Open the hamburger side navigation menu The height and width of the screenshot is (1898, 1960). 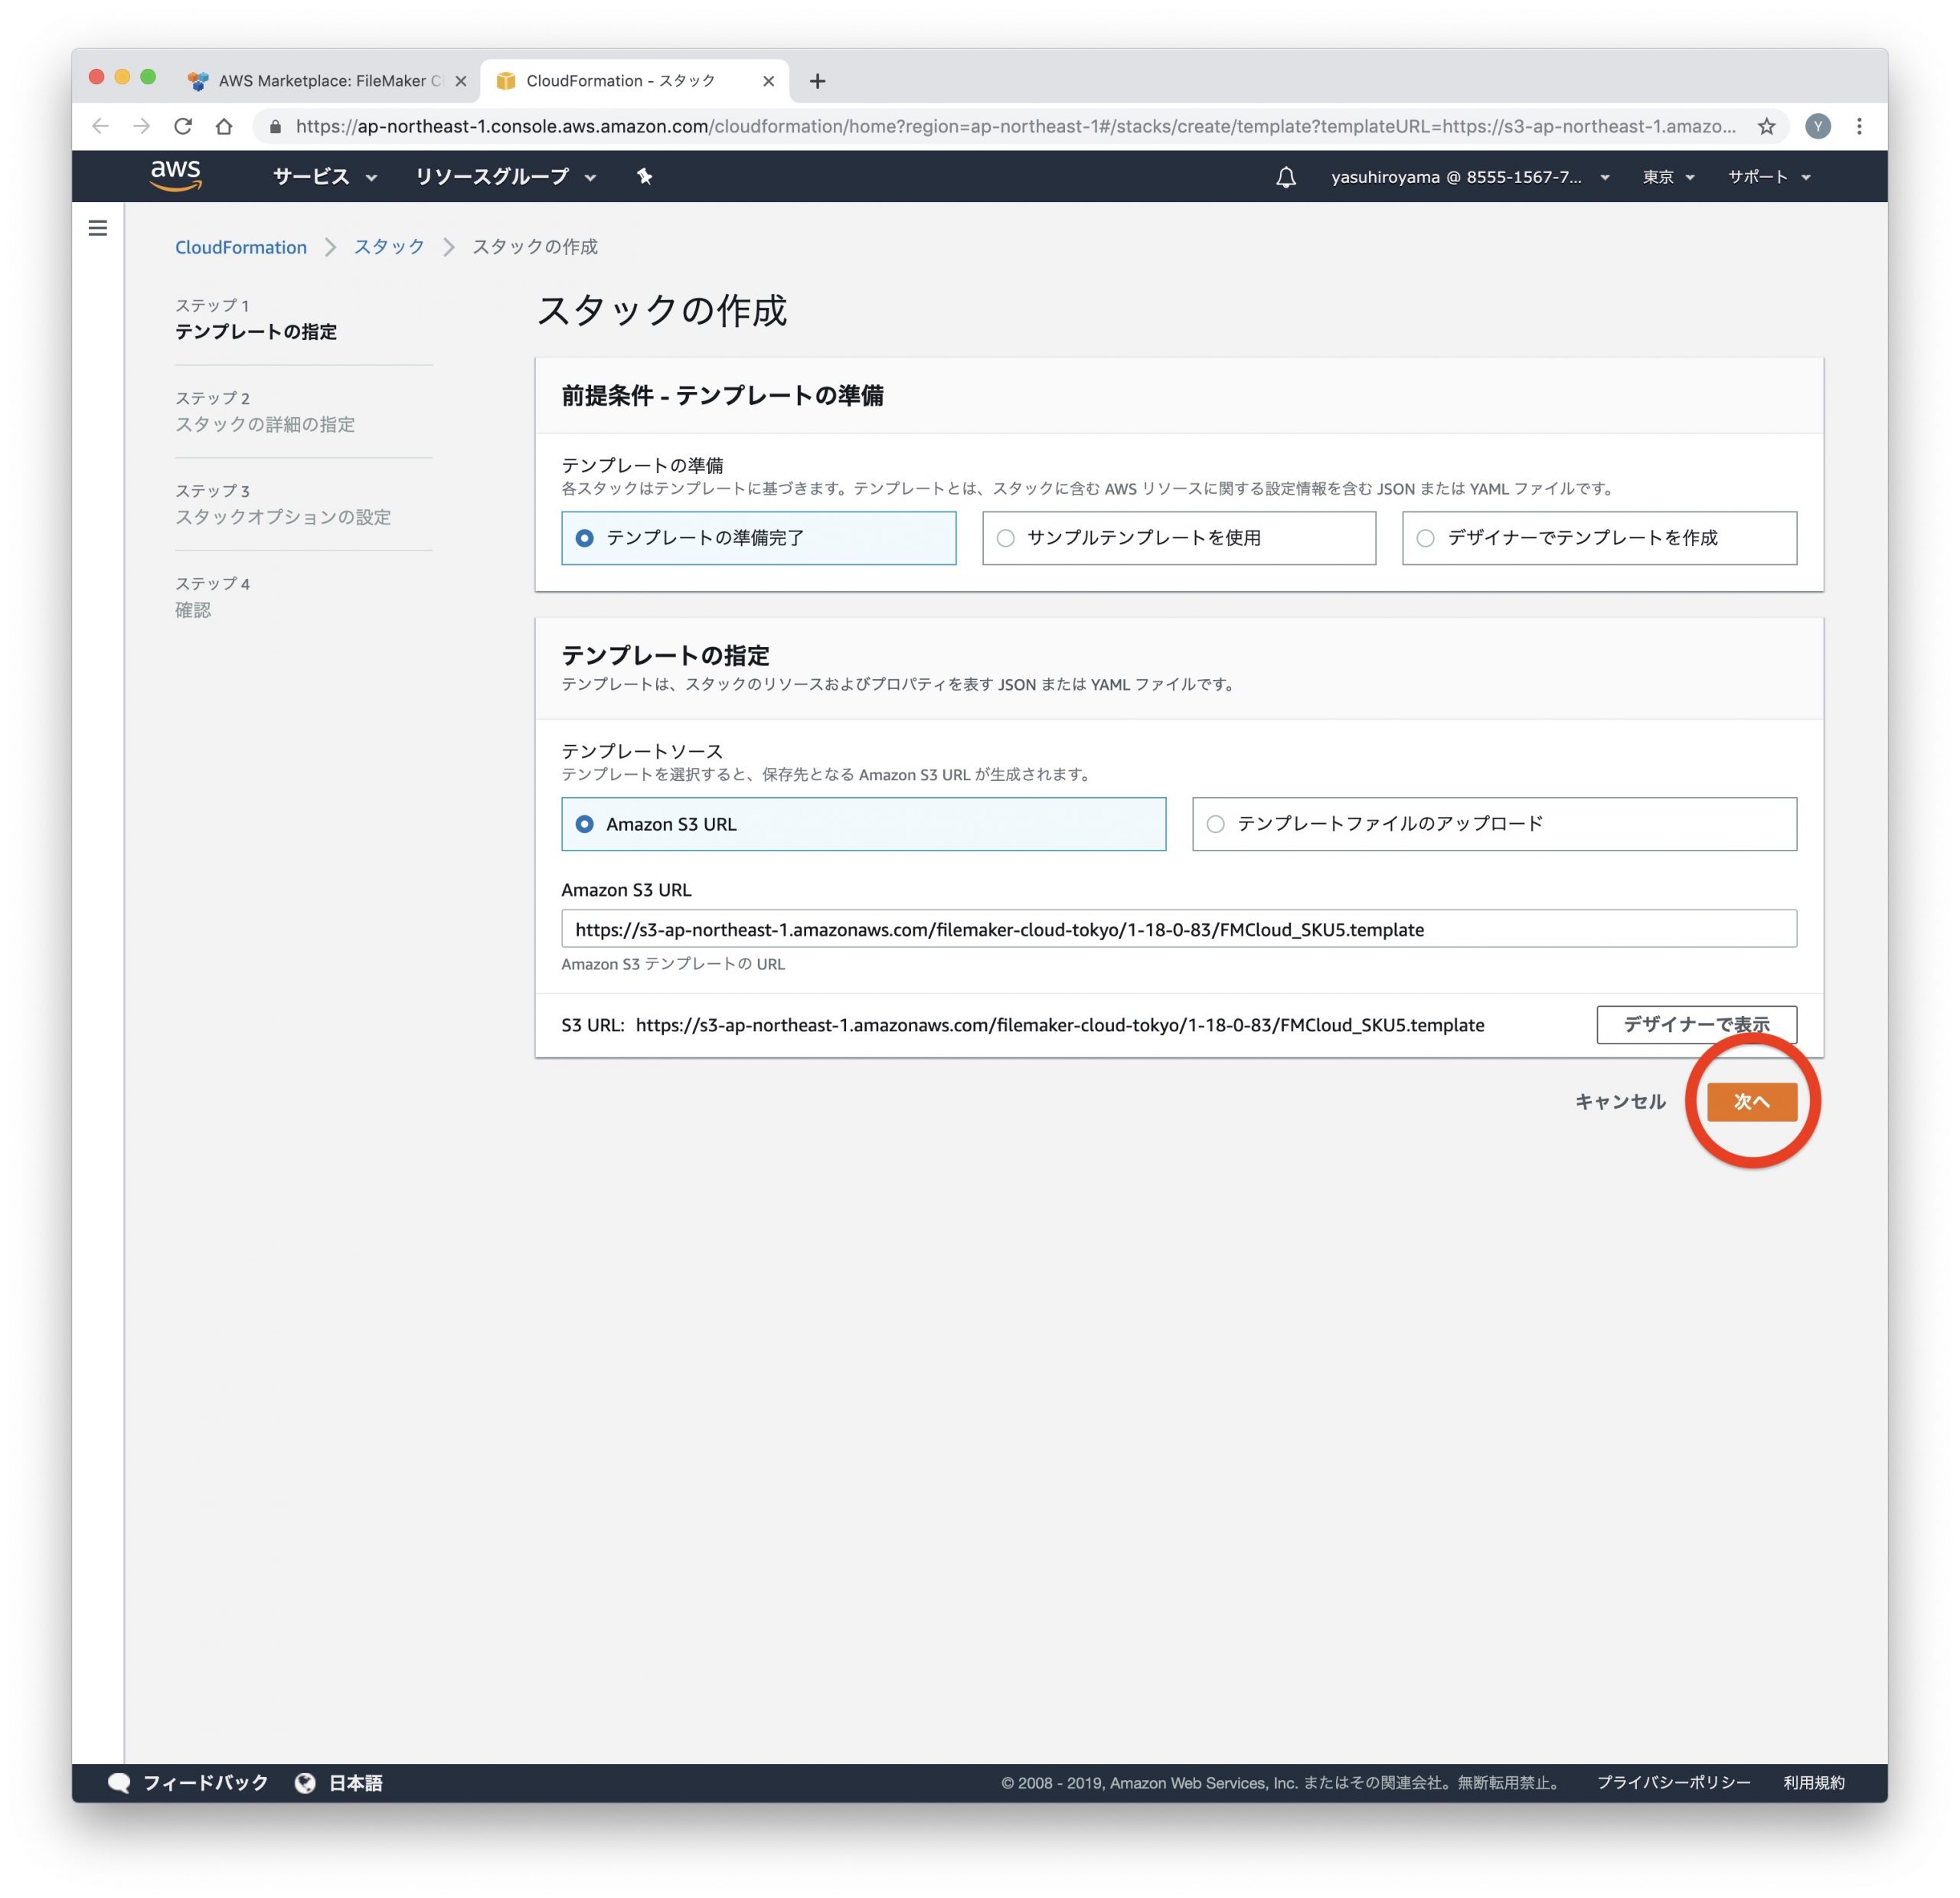click(x=98, y=228)
